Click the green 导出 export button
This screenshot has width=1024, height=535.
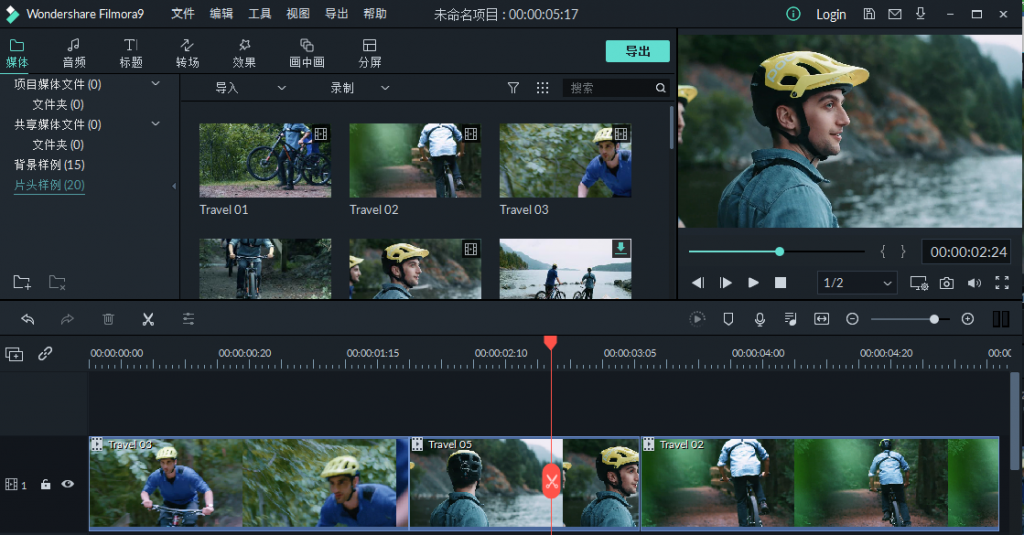click(x=637, y=51)
